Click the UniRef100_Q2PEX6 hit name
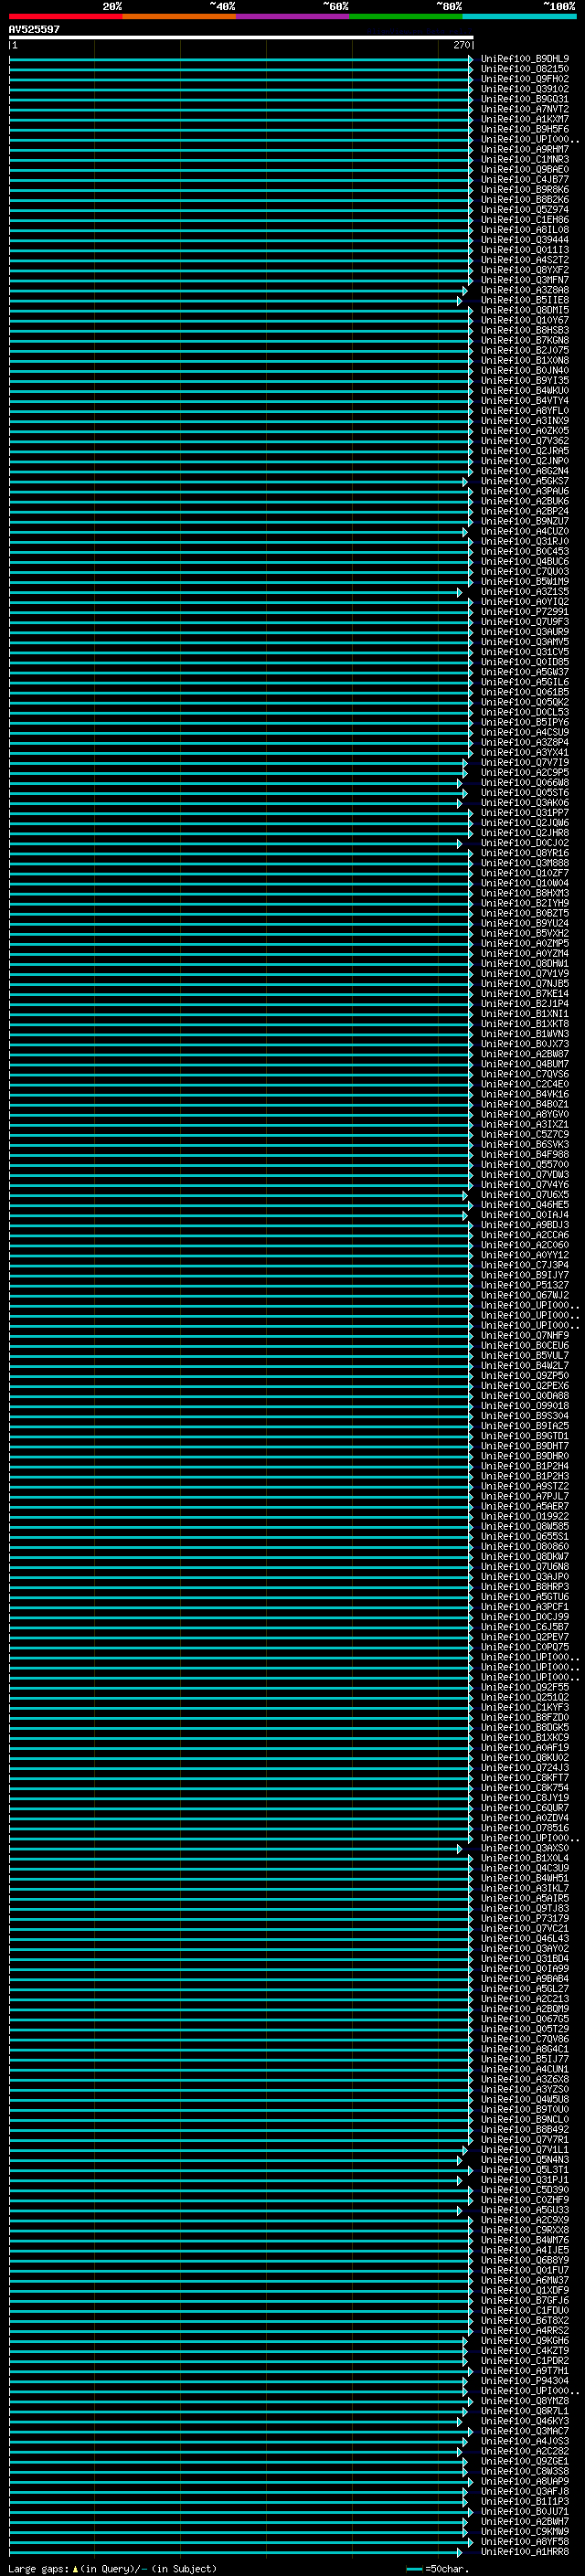 point(525,1386)
